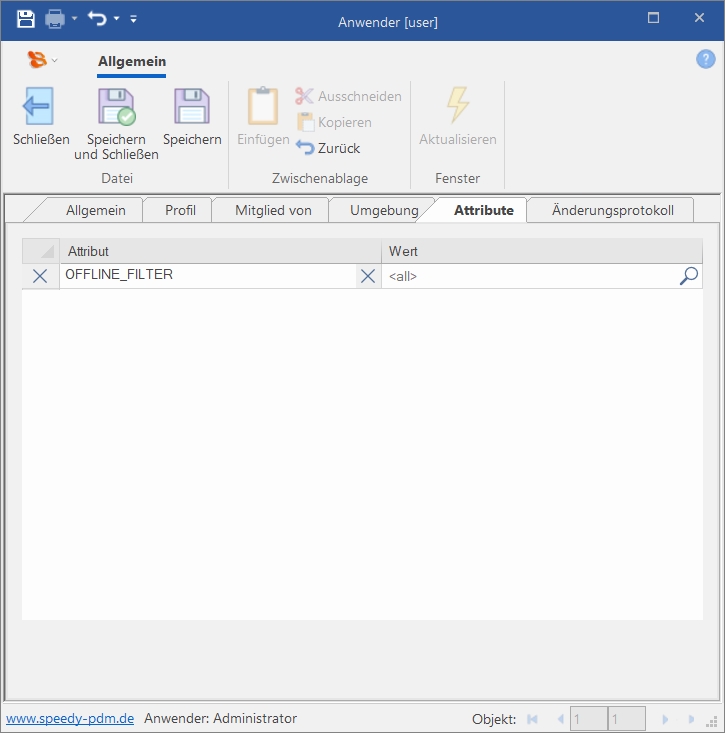Open the Änderungsprotokoll tab
Viewport: 725px width, 733px height.
click(x=612, y=210)
